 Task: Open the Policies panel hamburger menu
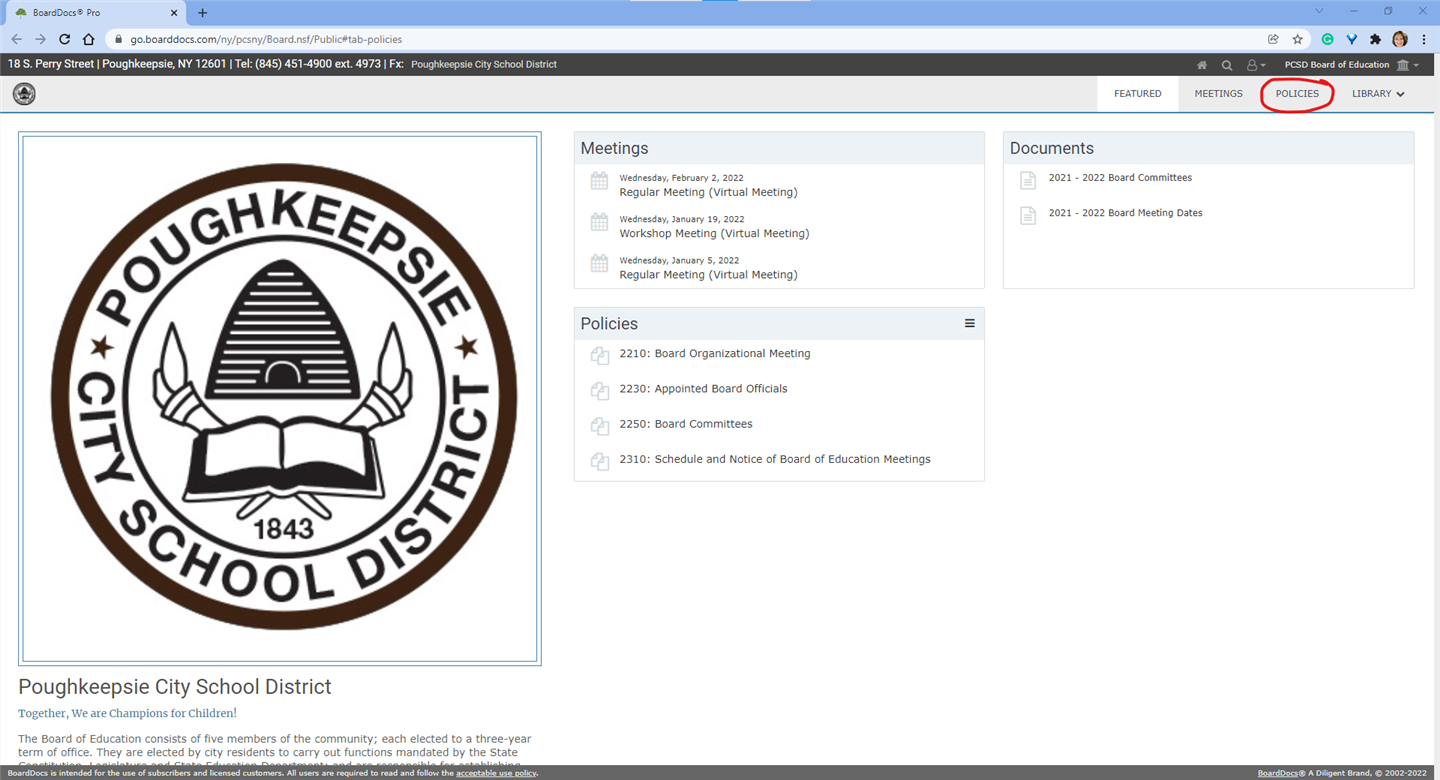(969, 323)
